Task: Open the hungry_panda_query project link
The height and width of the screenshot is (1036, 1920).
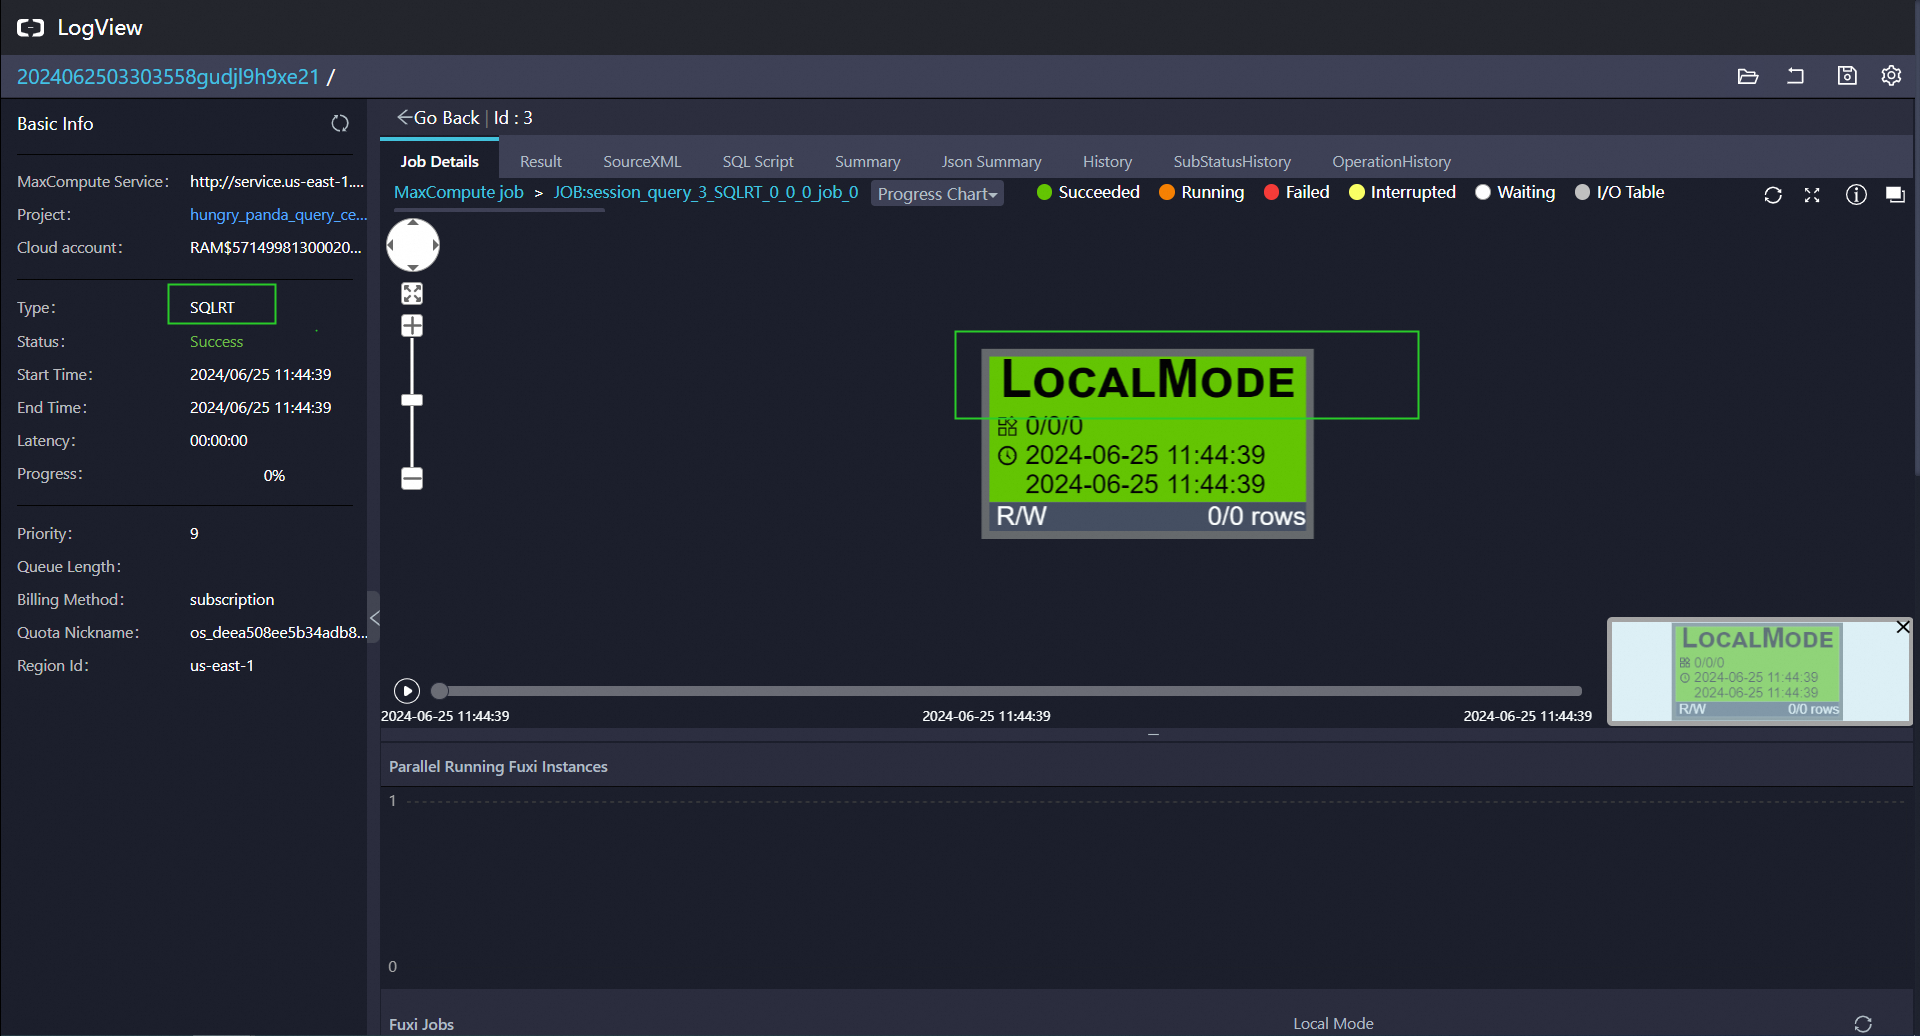Action: tap(278, 214)
